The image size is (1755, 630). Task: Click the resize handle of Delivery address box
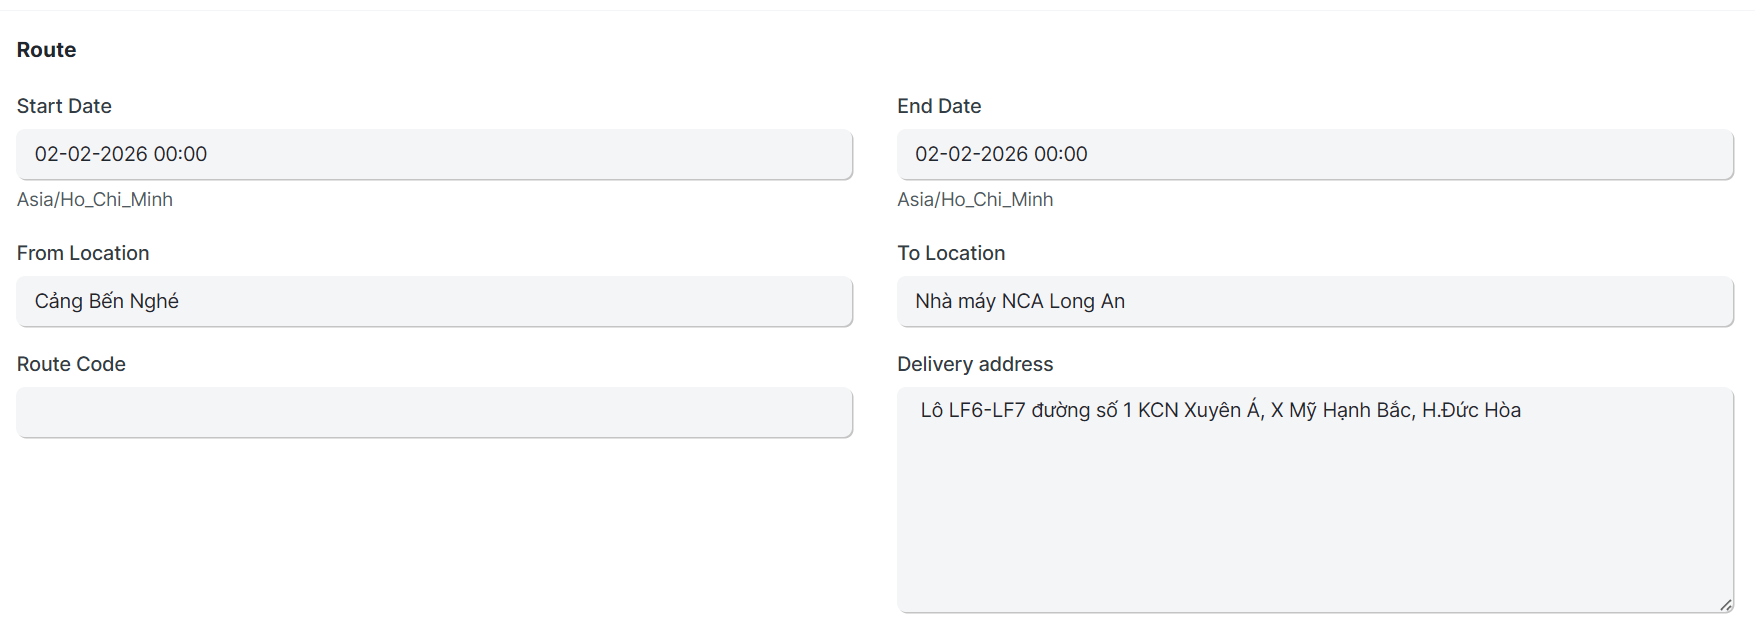pyautogui.click(x=1726, y=604)
